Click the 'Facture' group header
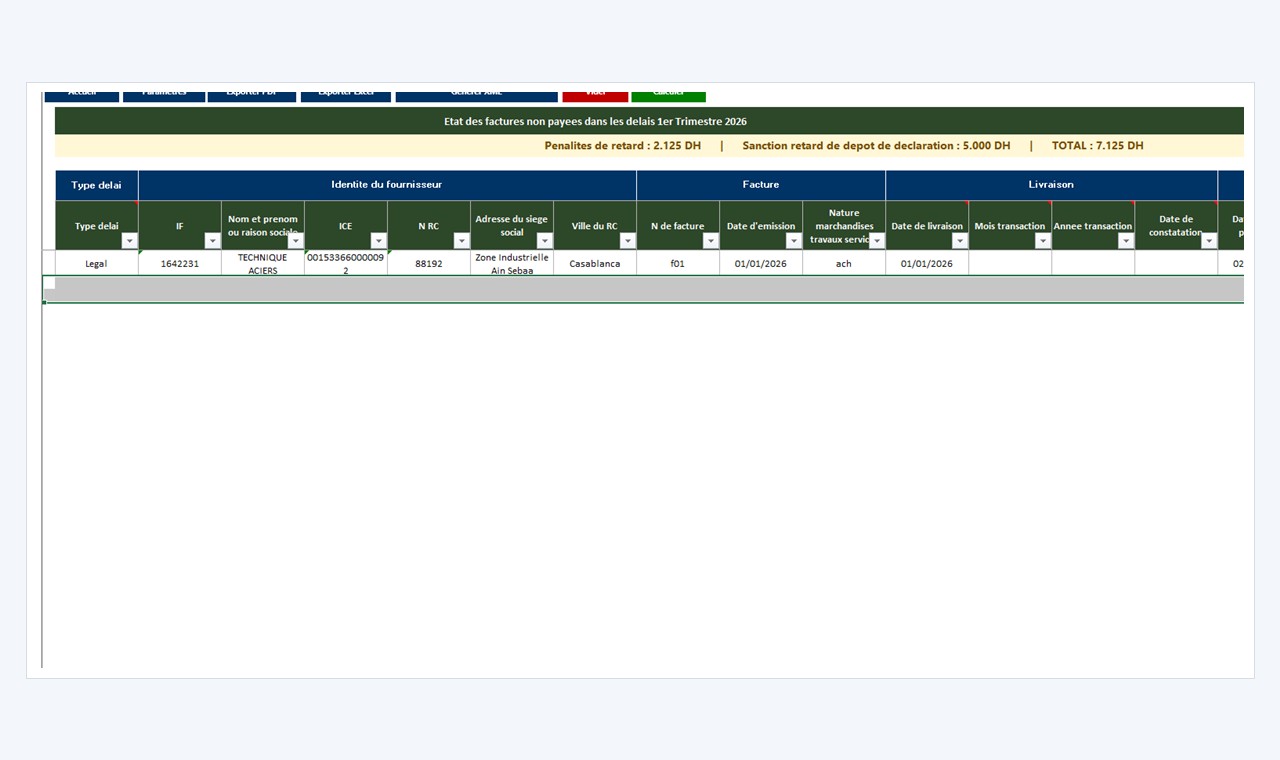 tap(761, 185)
